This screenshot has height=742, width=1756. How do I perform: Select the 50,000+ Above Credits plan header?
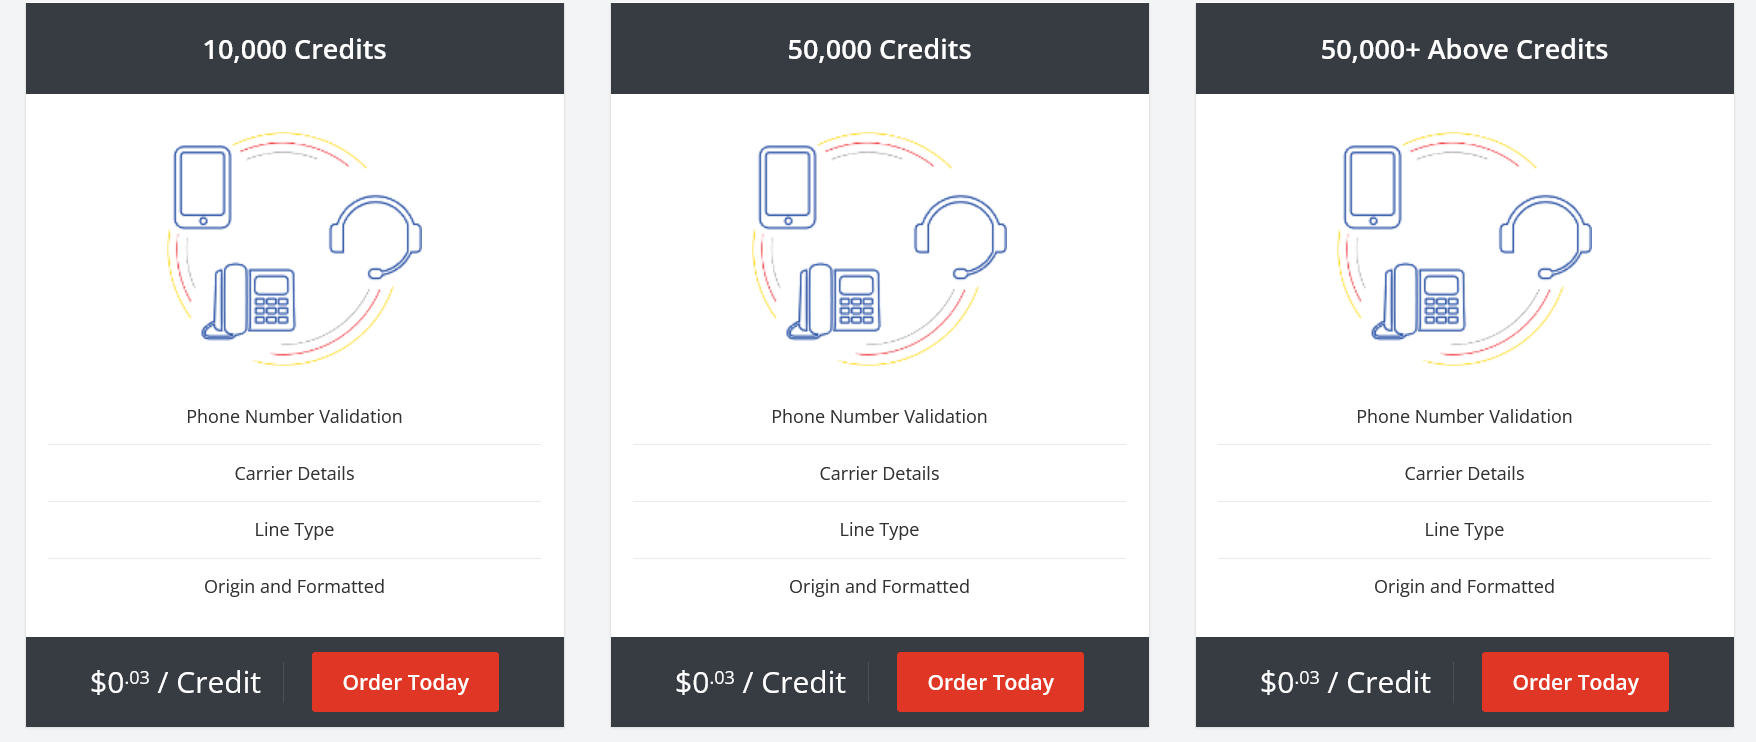(x=1463, y=48)
